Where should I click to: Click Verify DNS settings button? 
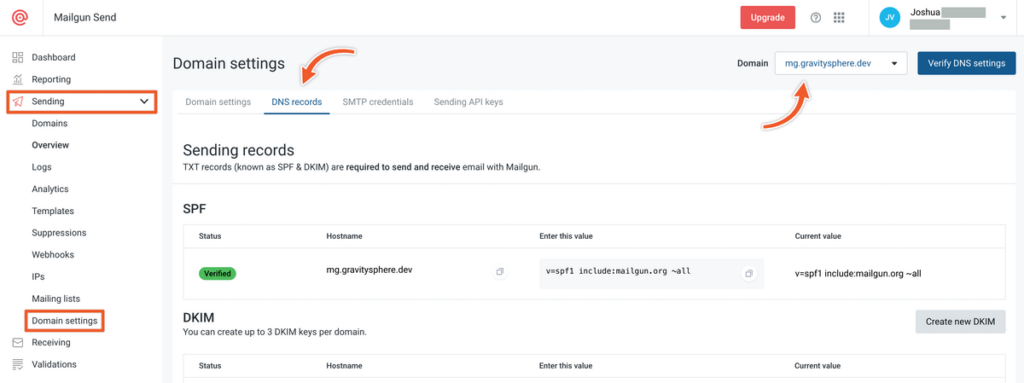click(967, 63)
